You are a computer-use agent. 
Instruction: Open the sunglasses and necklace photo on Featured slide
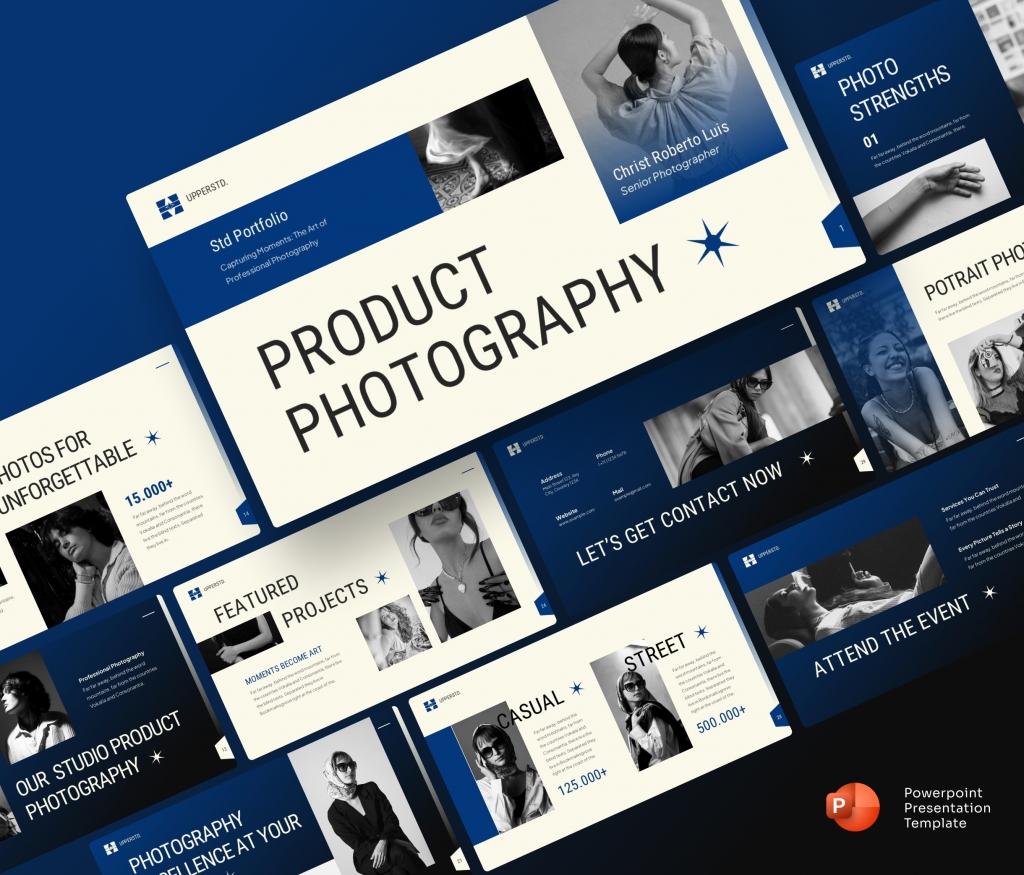point(455,564)
